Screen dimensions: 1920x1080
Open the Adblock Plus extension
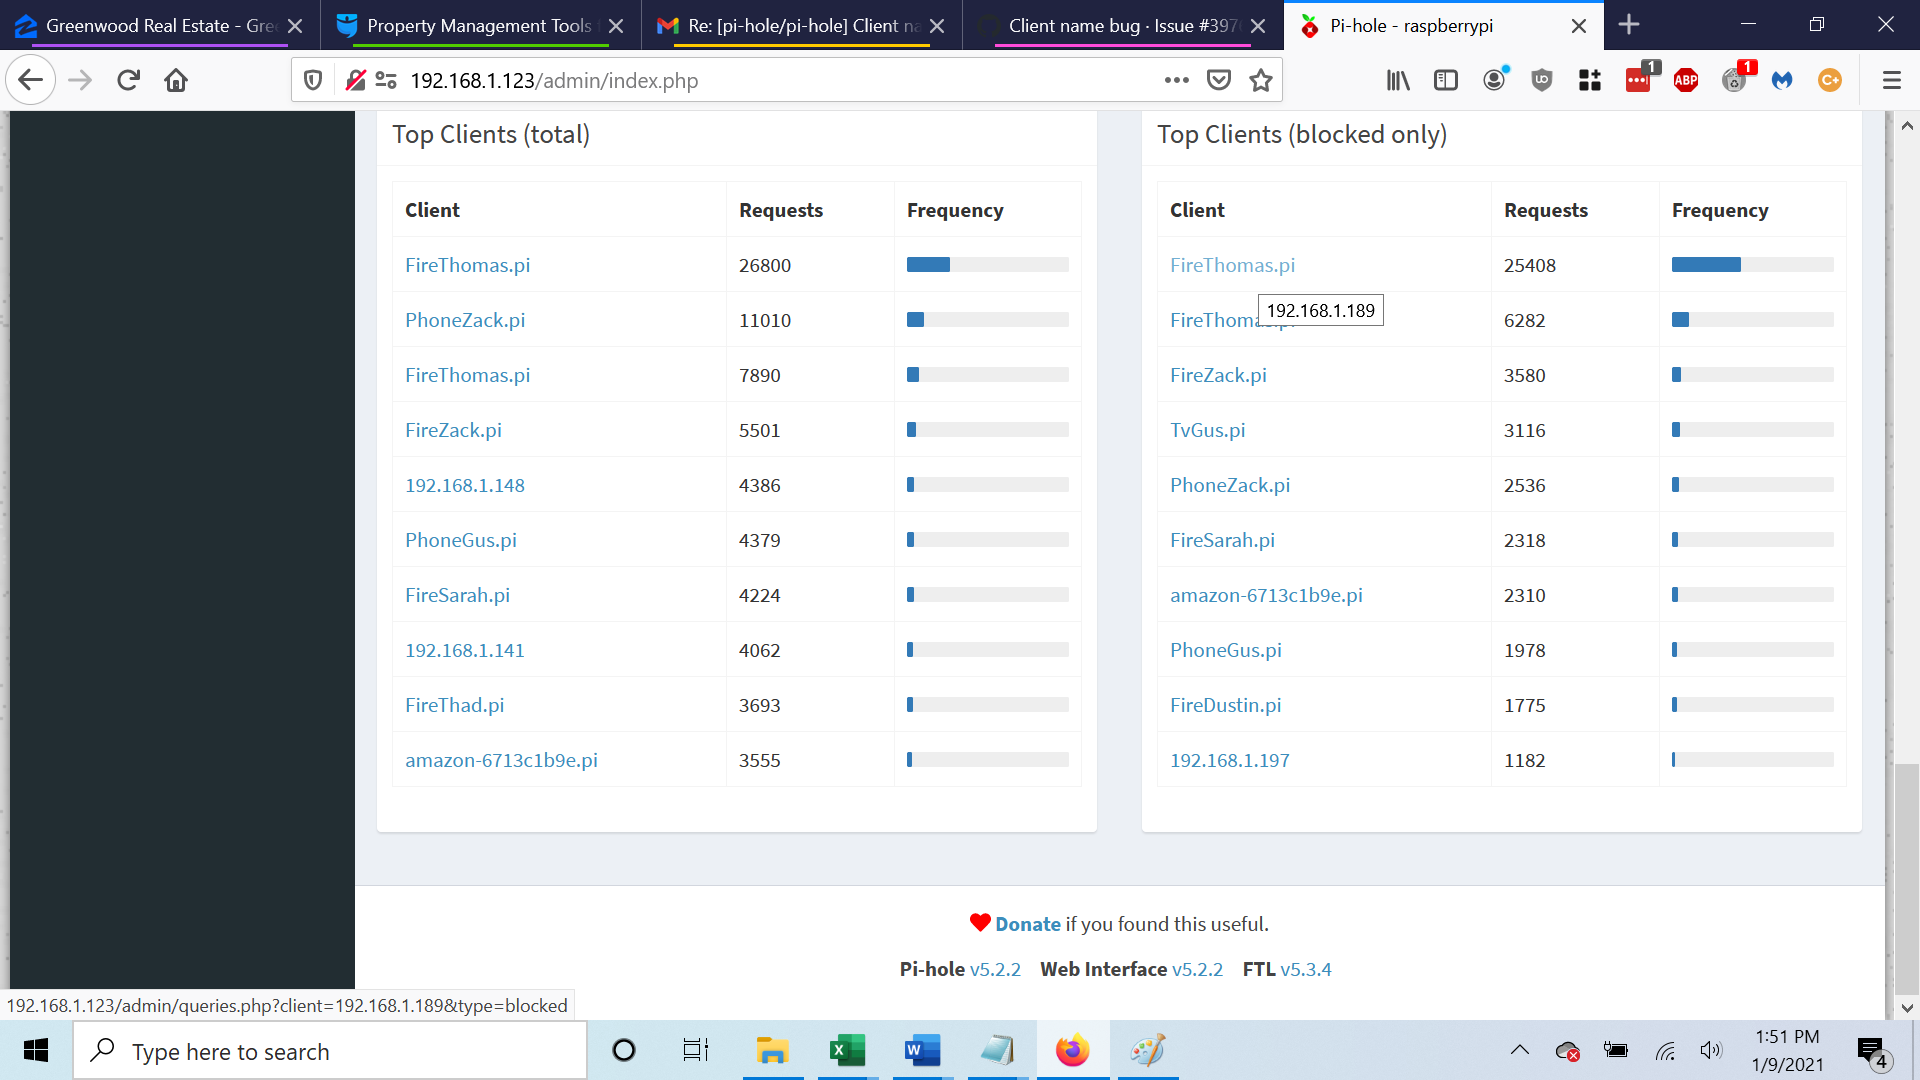click(1686, 80)
